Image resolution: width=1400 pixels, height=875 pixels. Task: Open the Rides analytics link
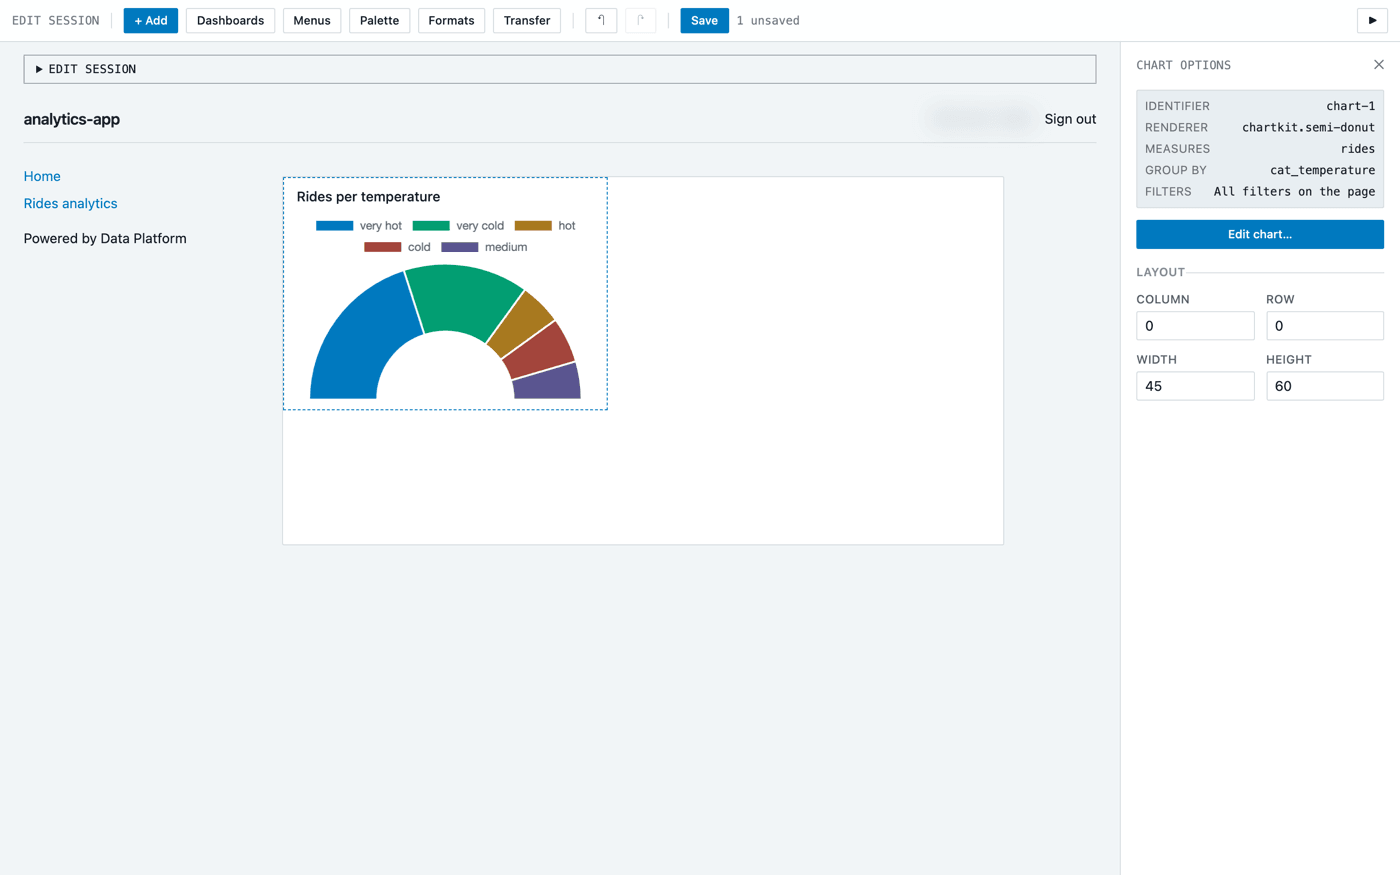70,203
